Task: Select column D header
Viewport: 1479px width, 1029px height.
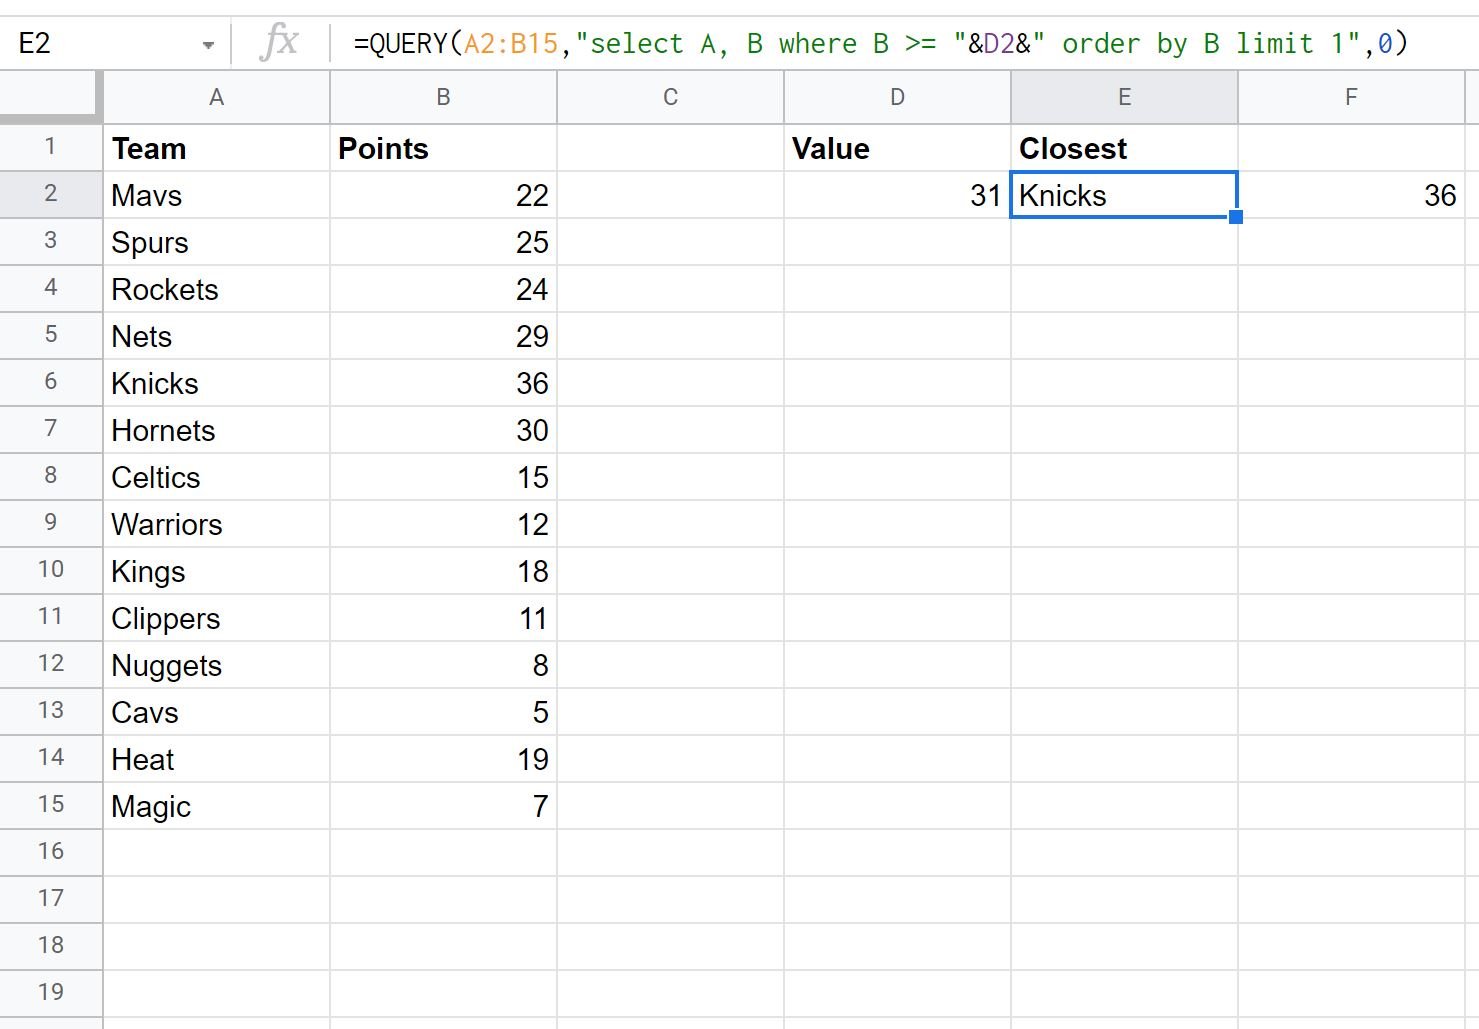Action: 897,98
